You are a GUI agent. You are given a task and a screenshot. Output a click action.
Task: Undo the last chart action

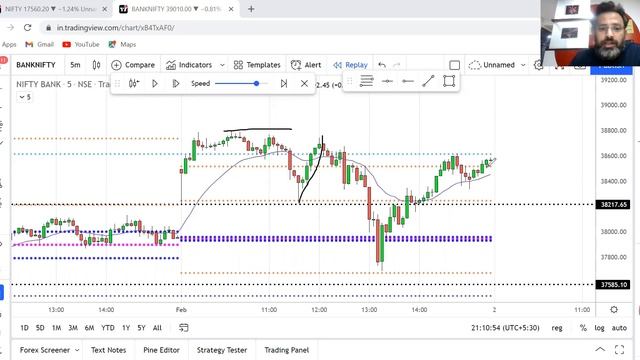[382, 65]
